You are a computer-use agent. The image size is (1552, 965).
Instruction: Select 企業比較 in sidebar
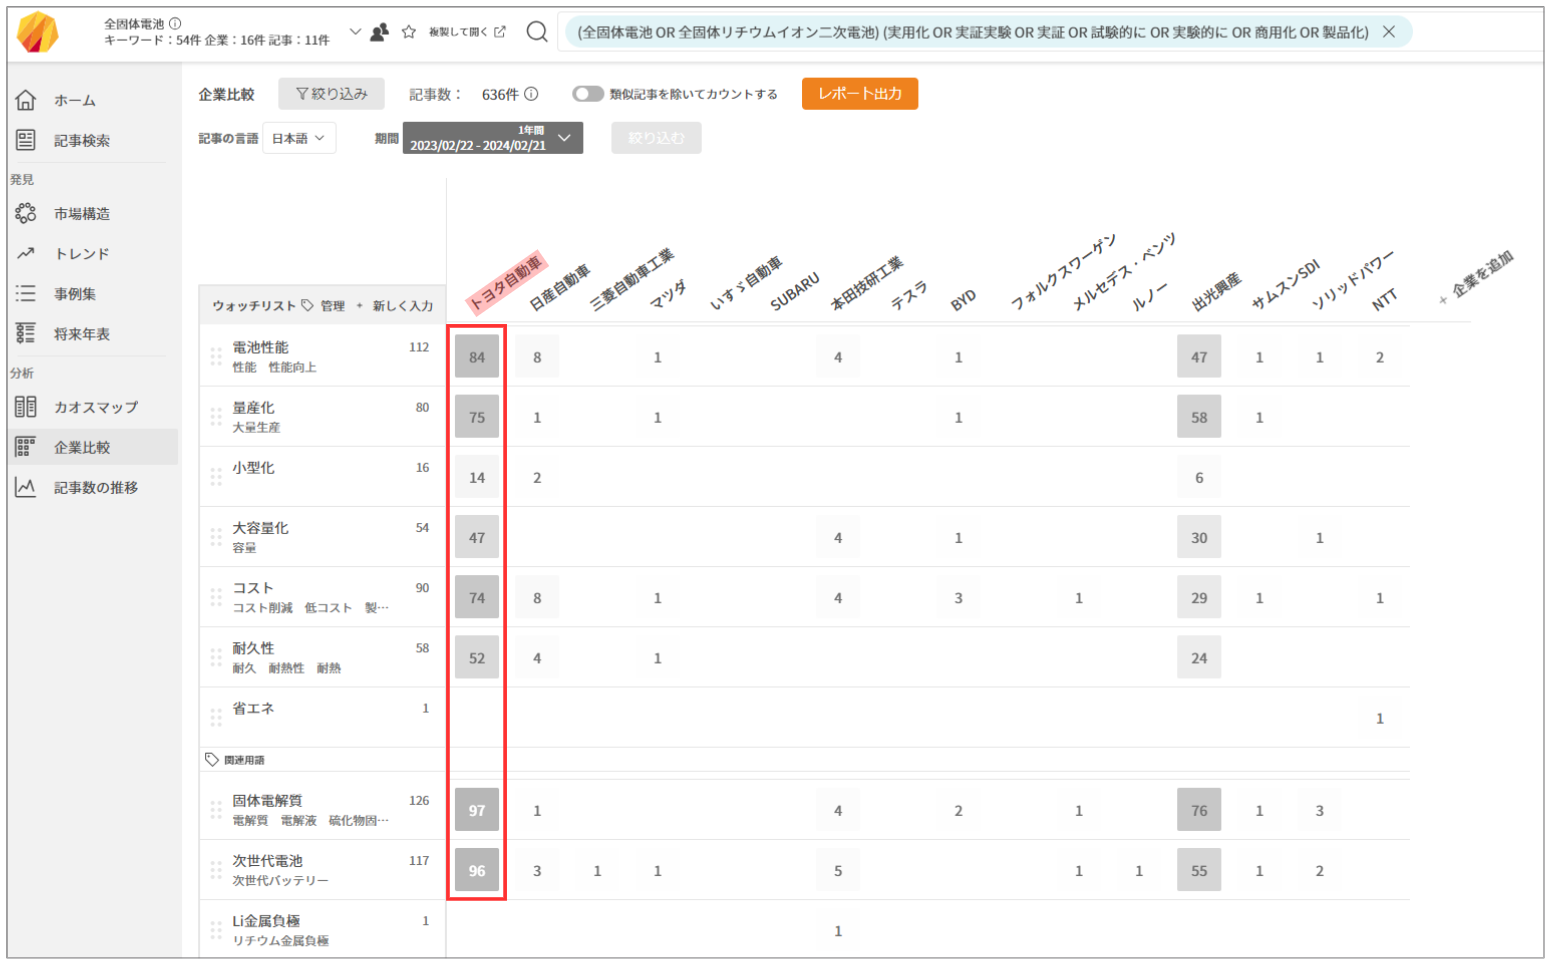94,447
